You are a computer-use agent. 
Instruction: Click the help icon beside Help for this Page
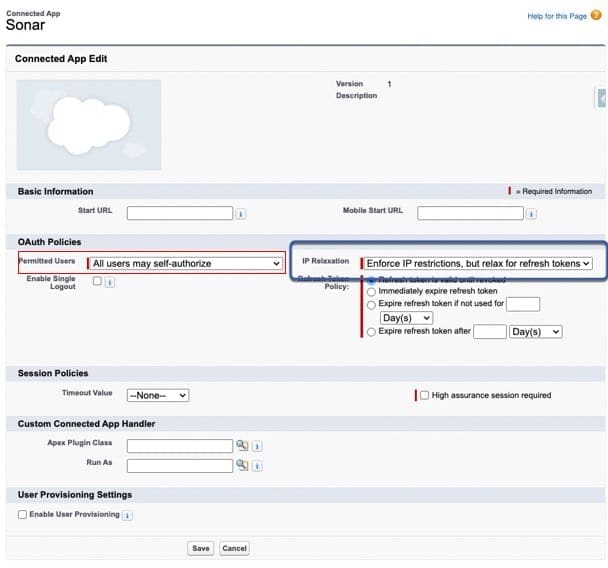point(596,17)
